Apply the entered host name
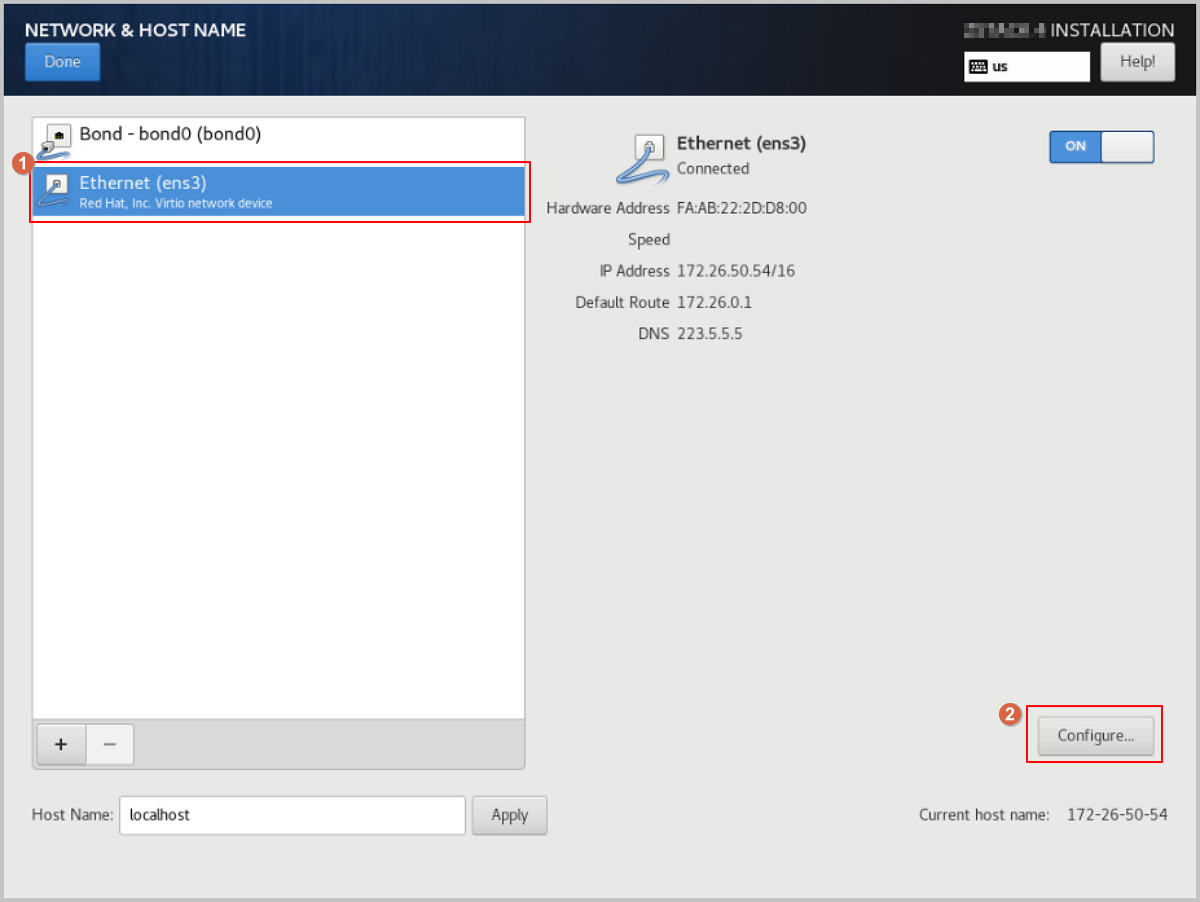 point(509,815)
